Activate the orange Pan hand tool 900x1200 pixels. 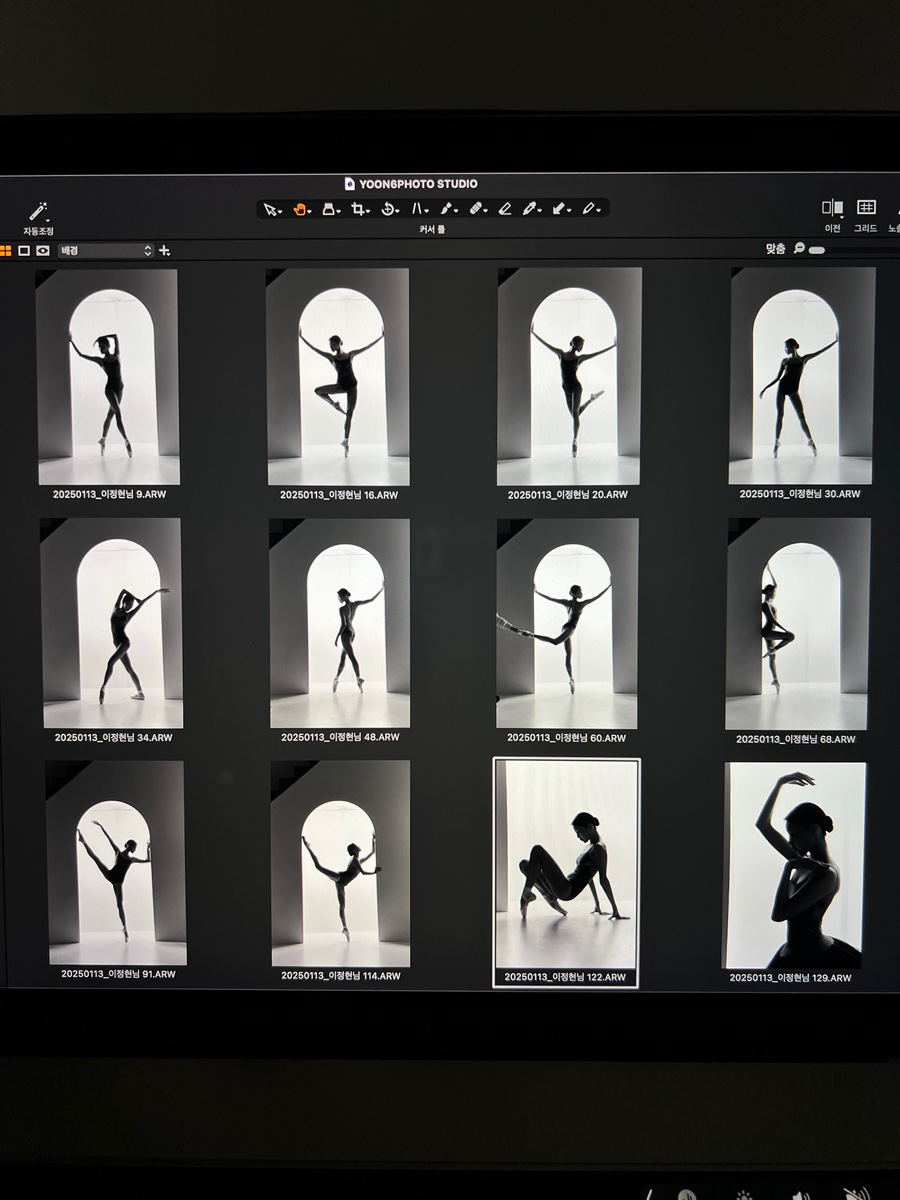click(x=299, y=209)
